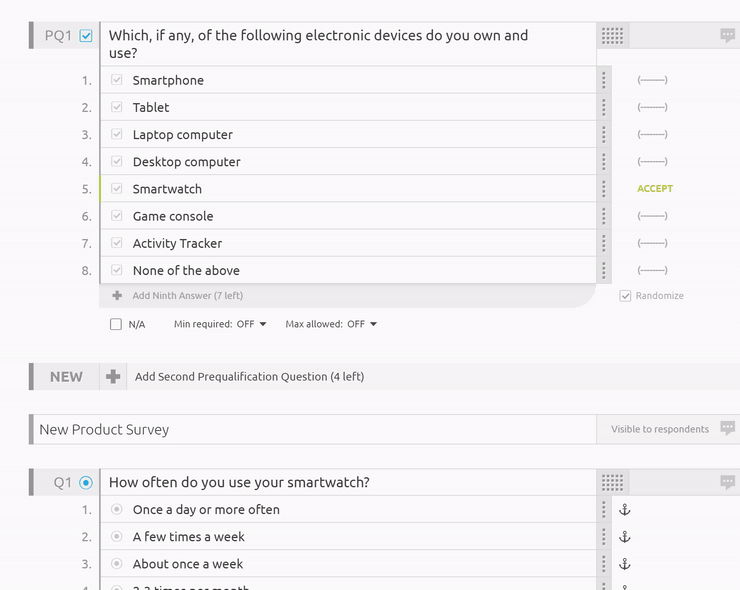Click the anchor icon for 'Once a day or more often'
This screenshot has width=740, height=590.
(x=625, y=510)
